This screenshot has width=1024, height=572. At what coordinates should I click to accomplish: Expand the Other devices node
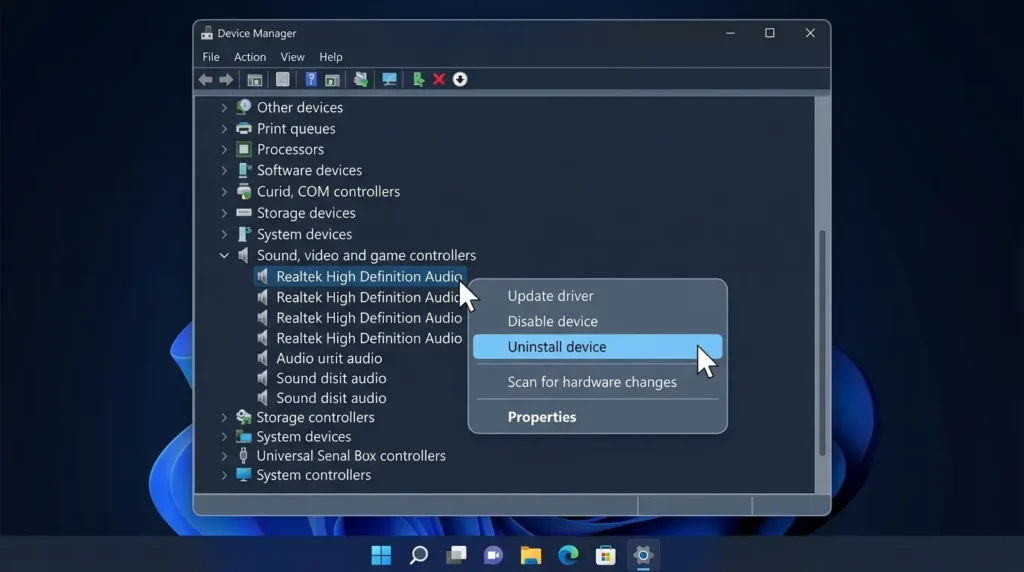tap(224, 108)
